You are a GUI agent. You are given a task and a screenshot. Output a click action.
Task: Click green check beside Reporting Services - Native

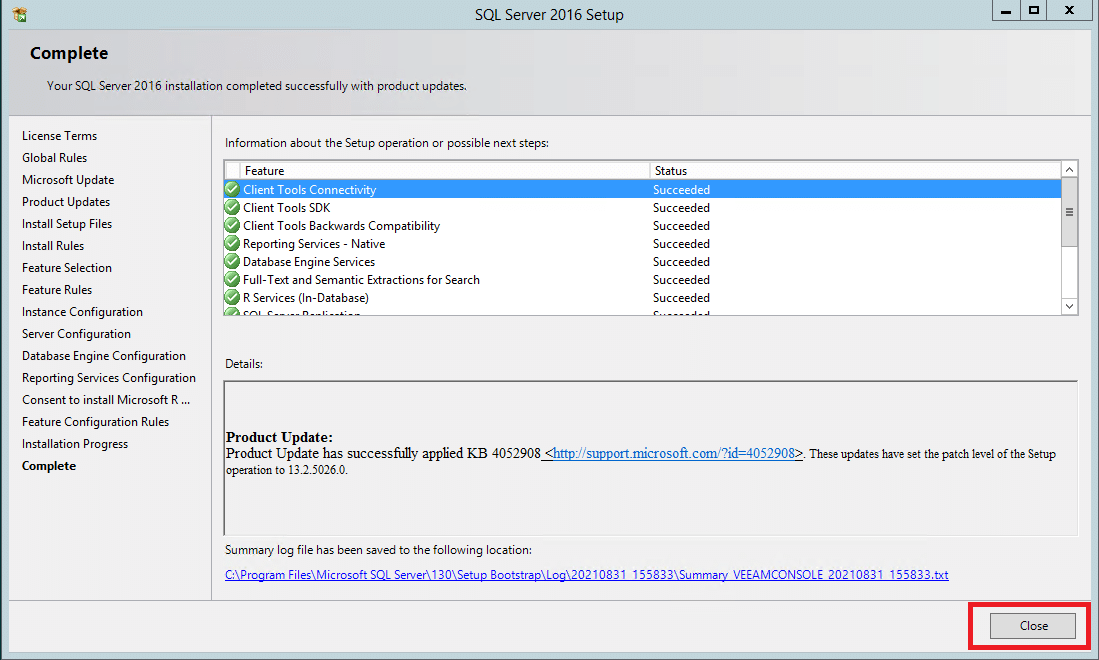point(232,243)
